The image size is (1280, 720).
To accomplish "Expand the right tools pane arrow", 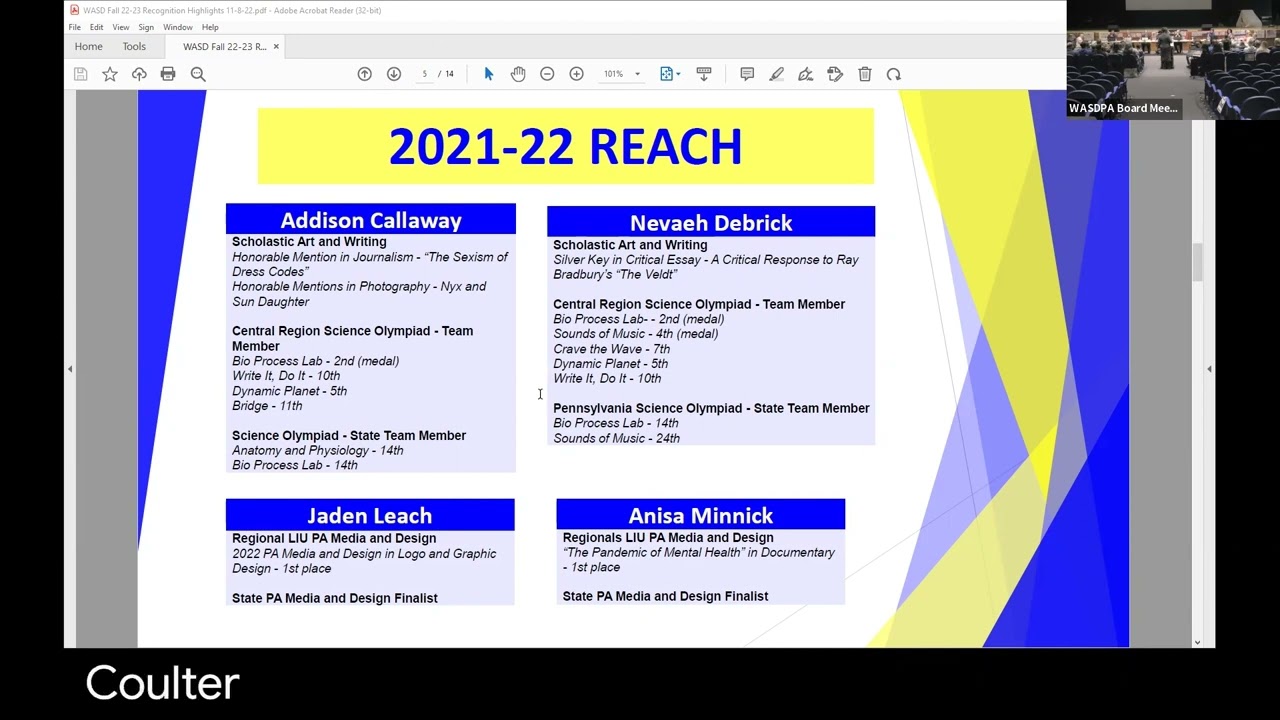I will (x=1209, y=369).
